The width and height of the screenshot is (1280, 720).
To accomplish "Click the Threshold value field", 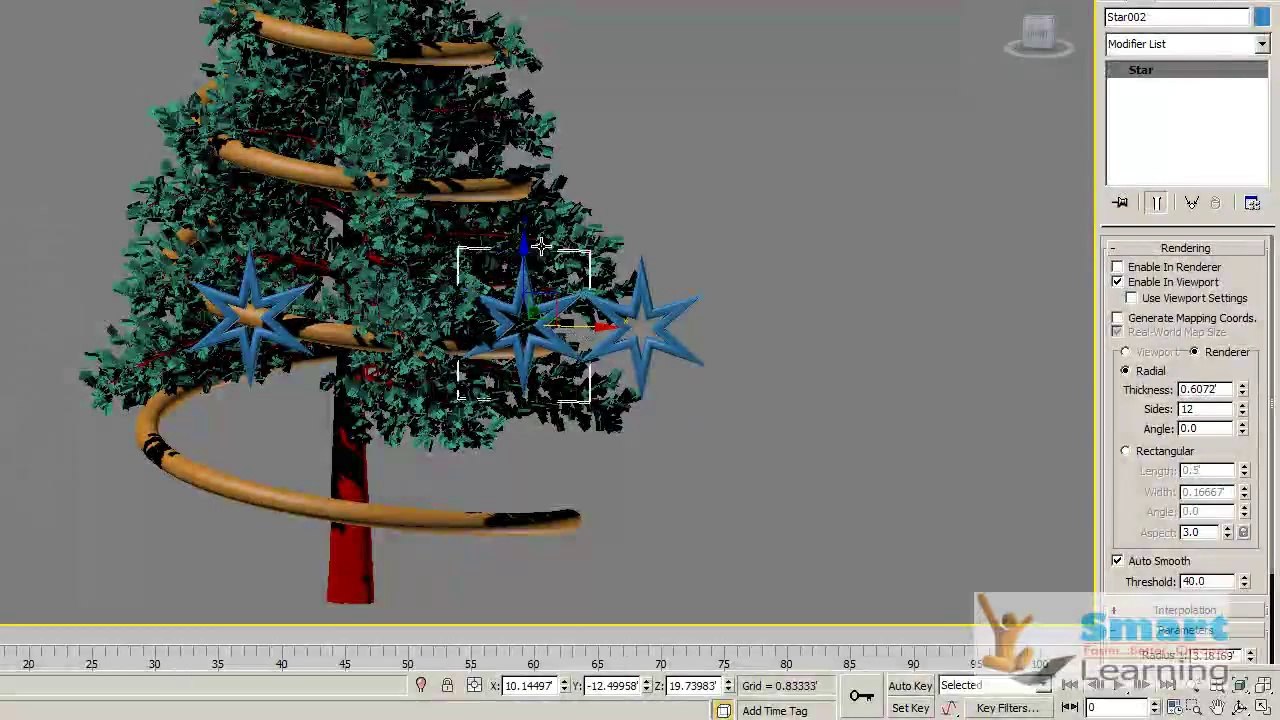I will click(x=1208, y=582).
